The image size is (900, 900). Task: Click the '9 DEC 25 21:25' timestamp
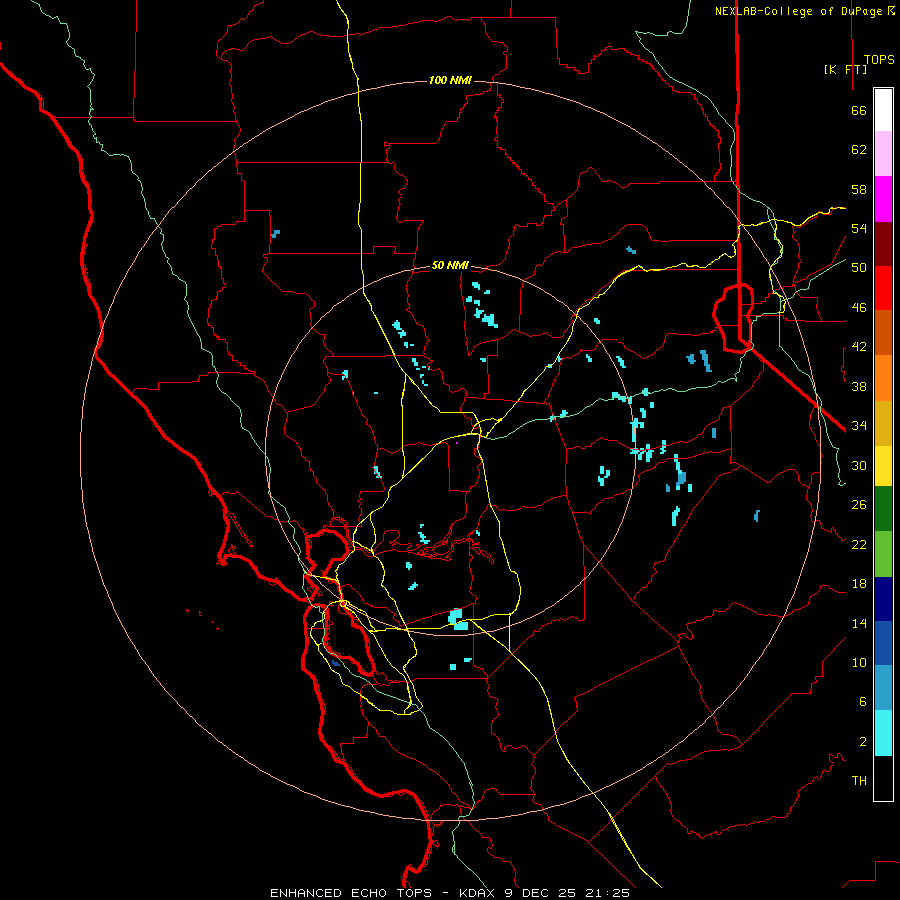pos(565,893)
